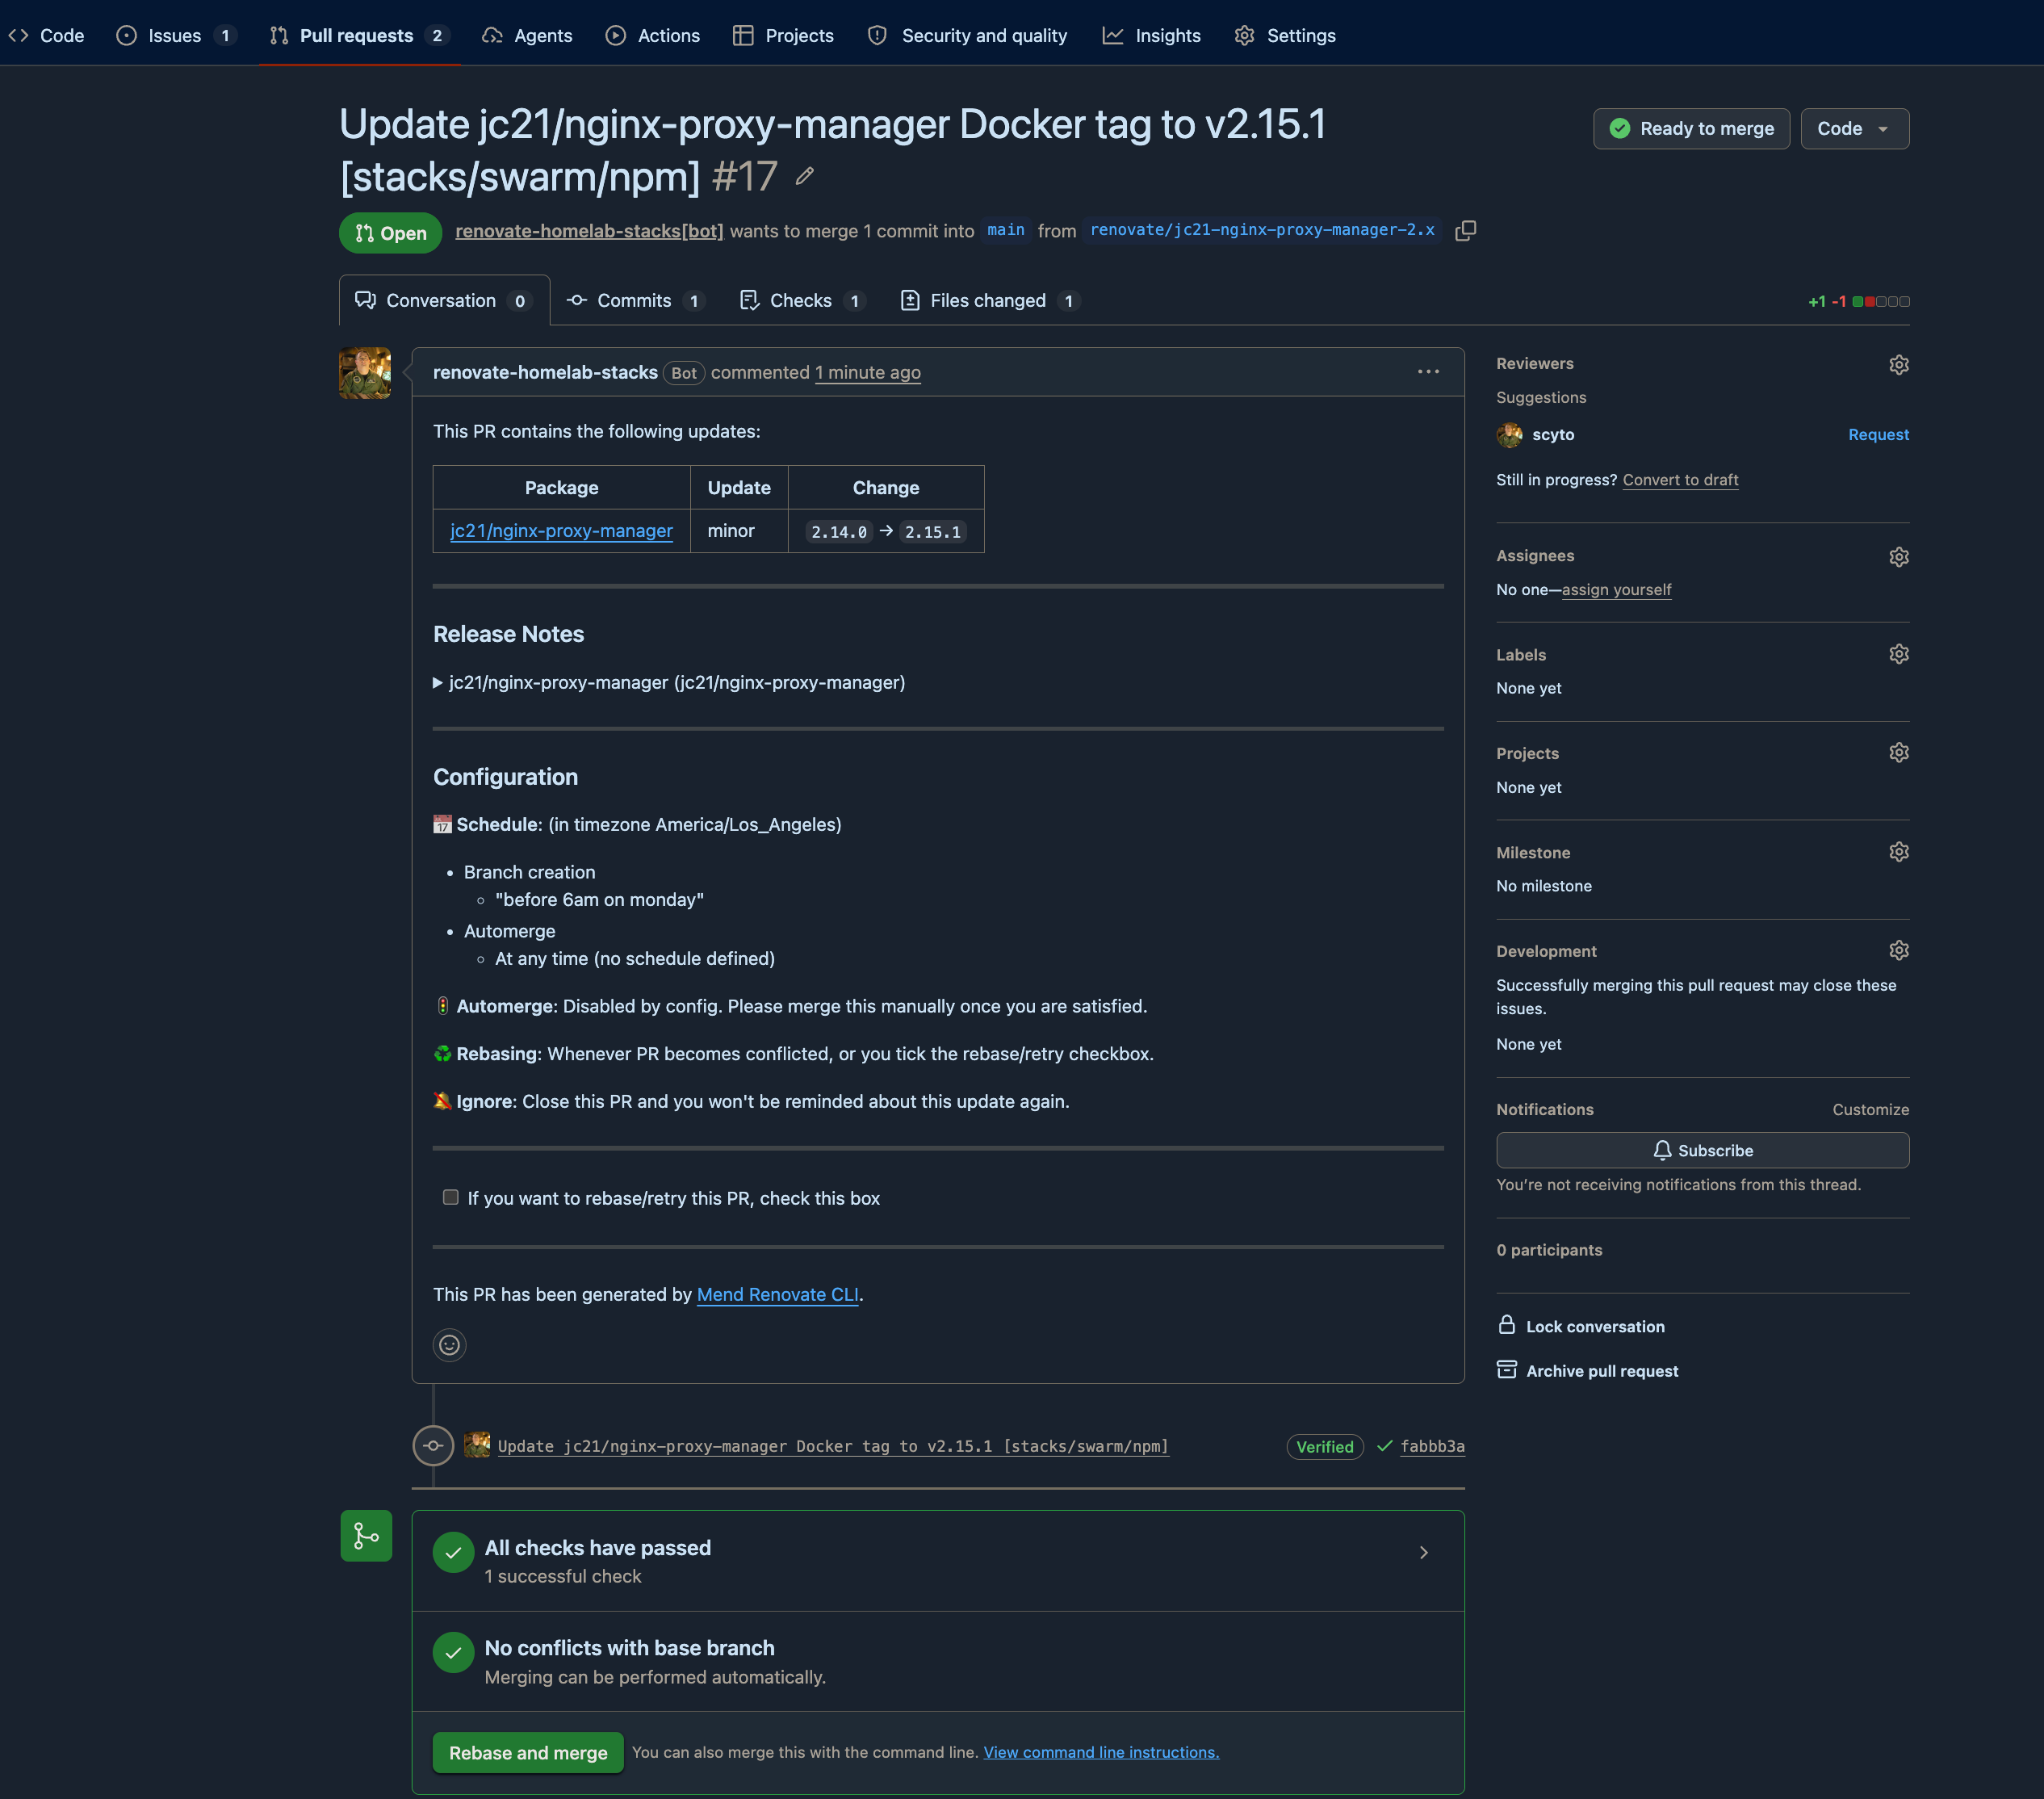Open Labels gear settings

[x=1898, y=654]
